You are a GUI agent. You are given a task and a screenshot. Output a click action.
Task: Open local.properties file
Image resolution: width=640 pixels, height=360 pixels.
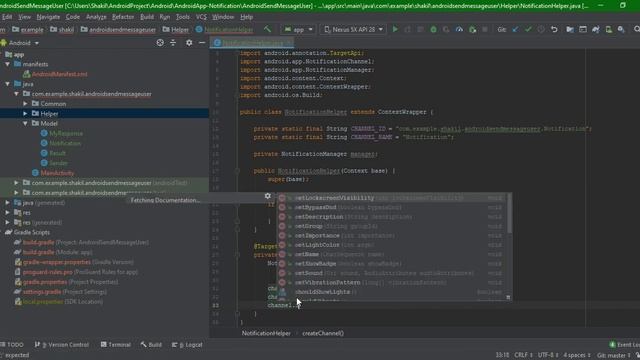pos(43,302)
